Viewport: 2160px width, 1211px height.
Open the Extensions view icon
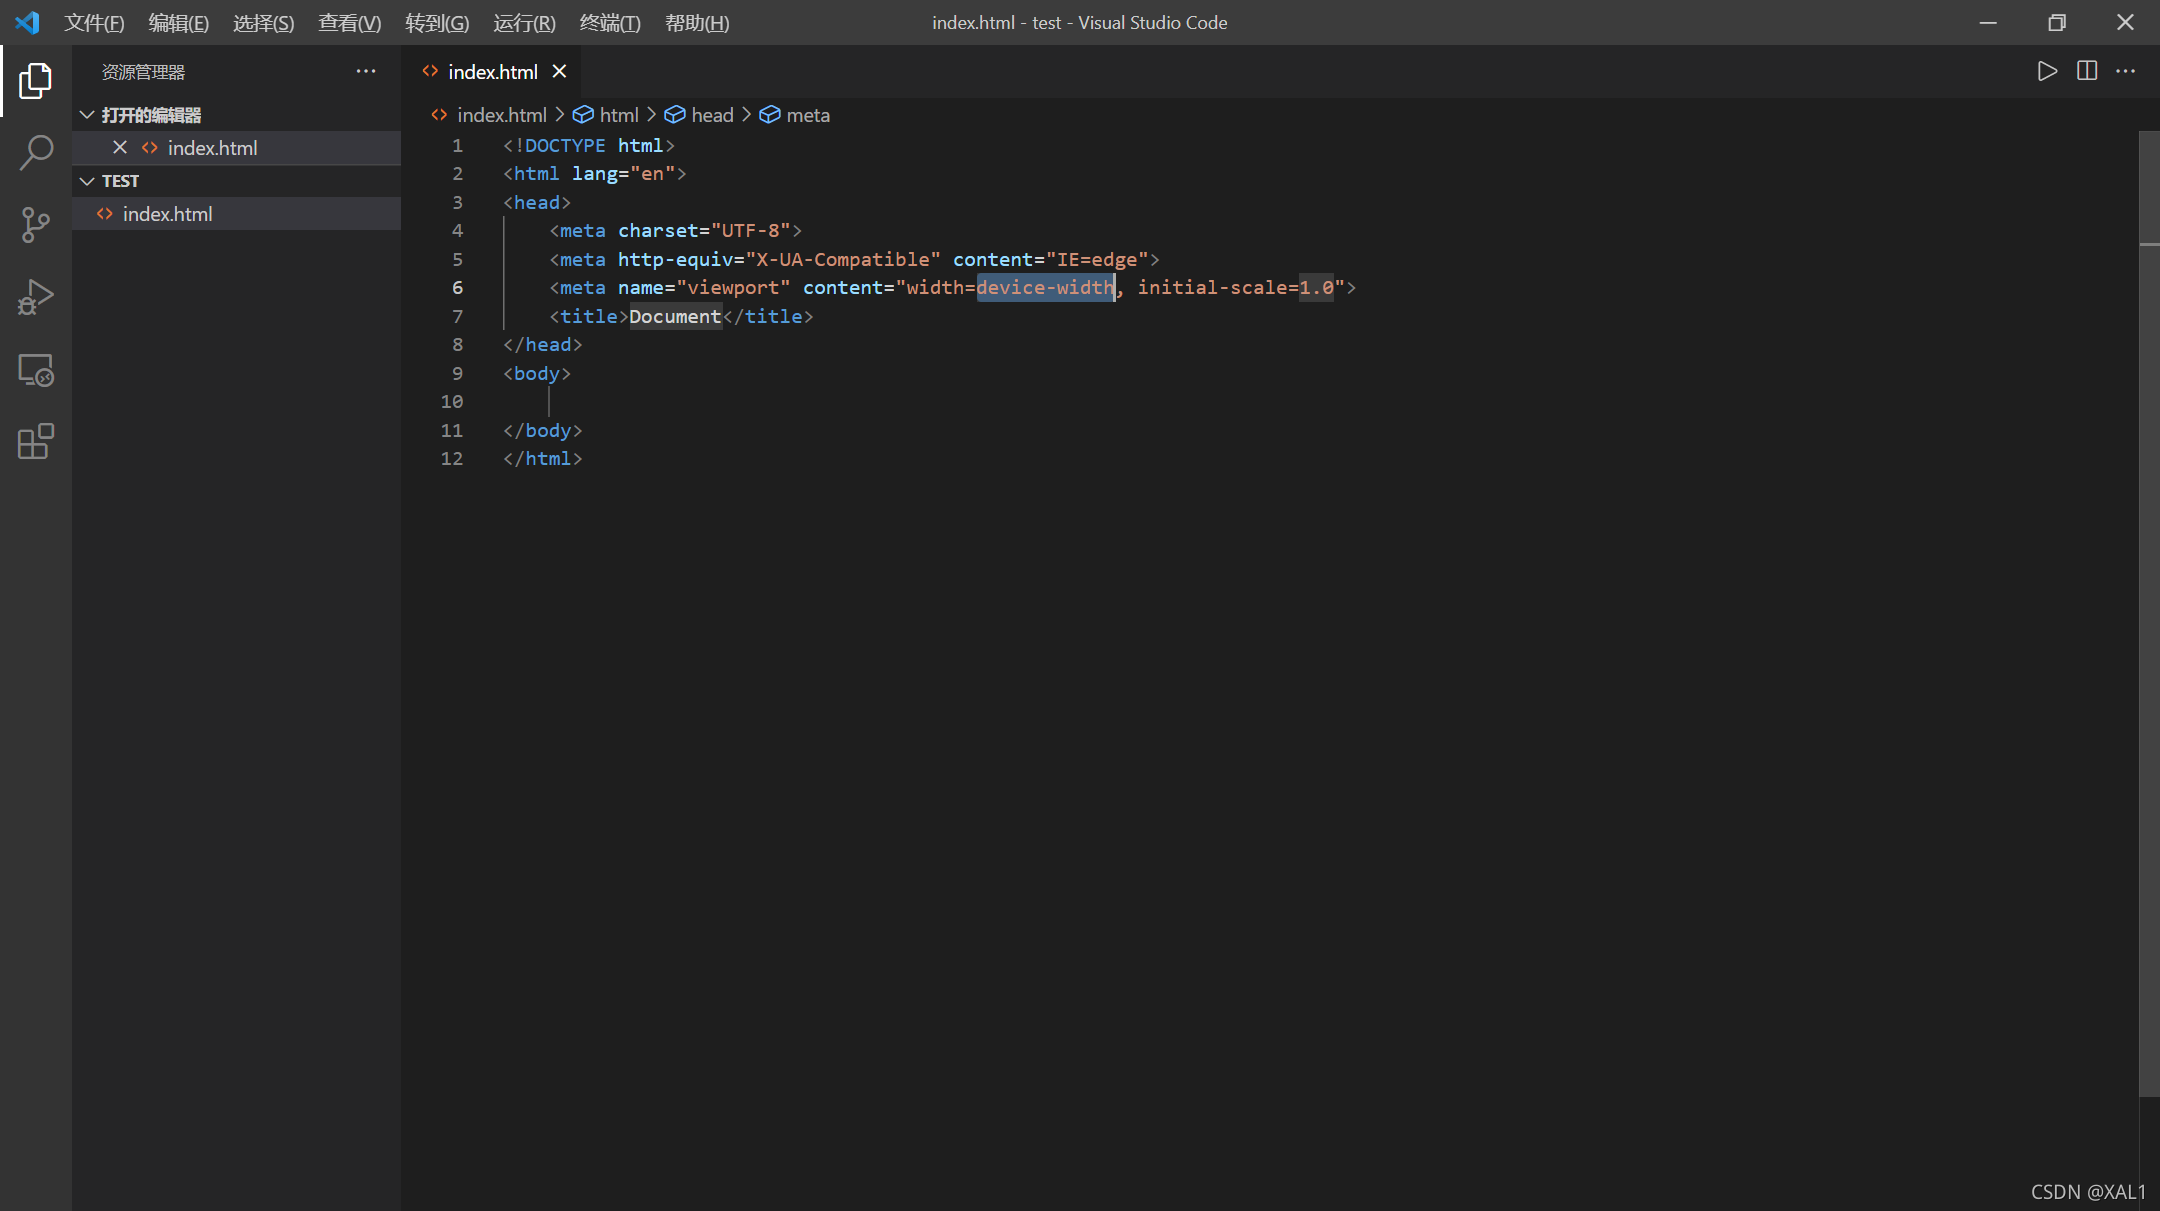(35, 442)
